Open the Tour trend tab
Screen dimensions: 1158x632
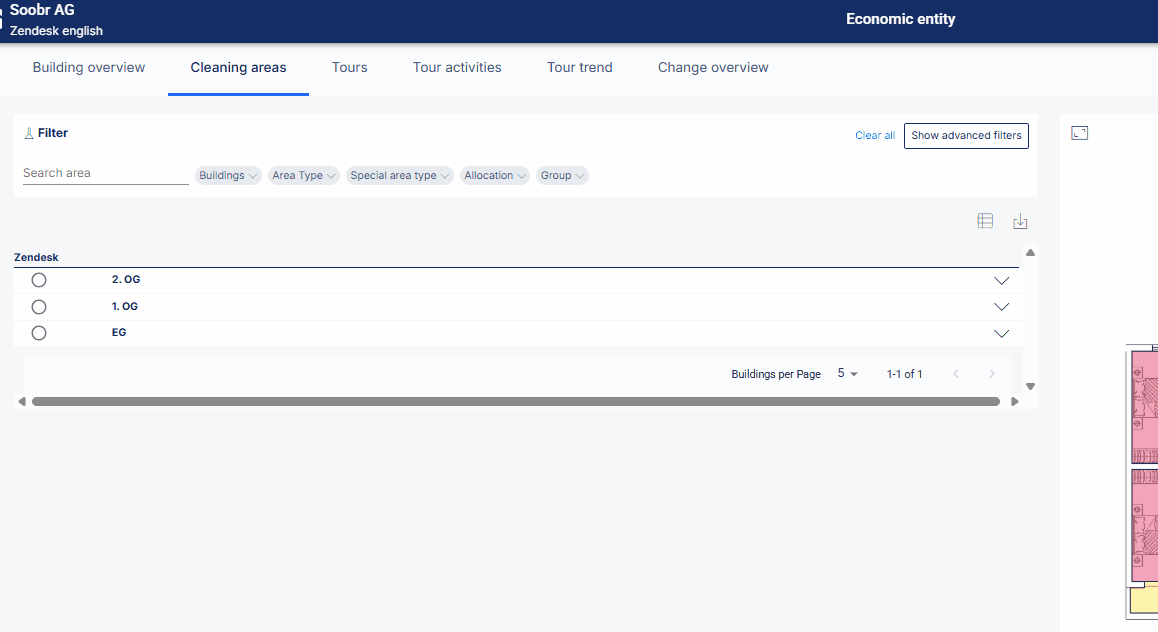pos(580,67)
